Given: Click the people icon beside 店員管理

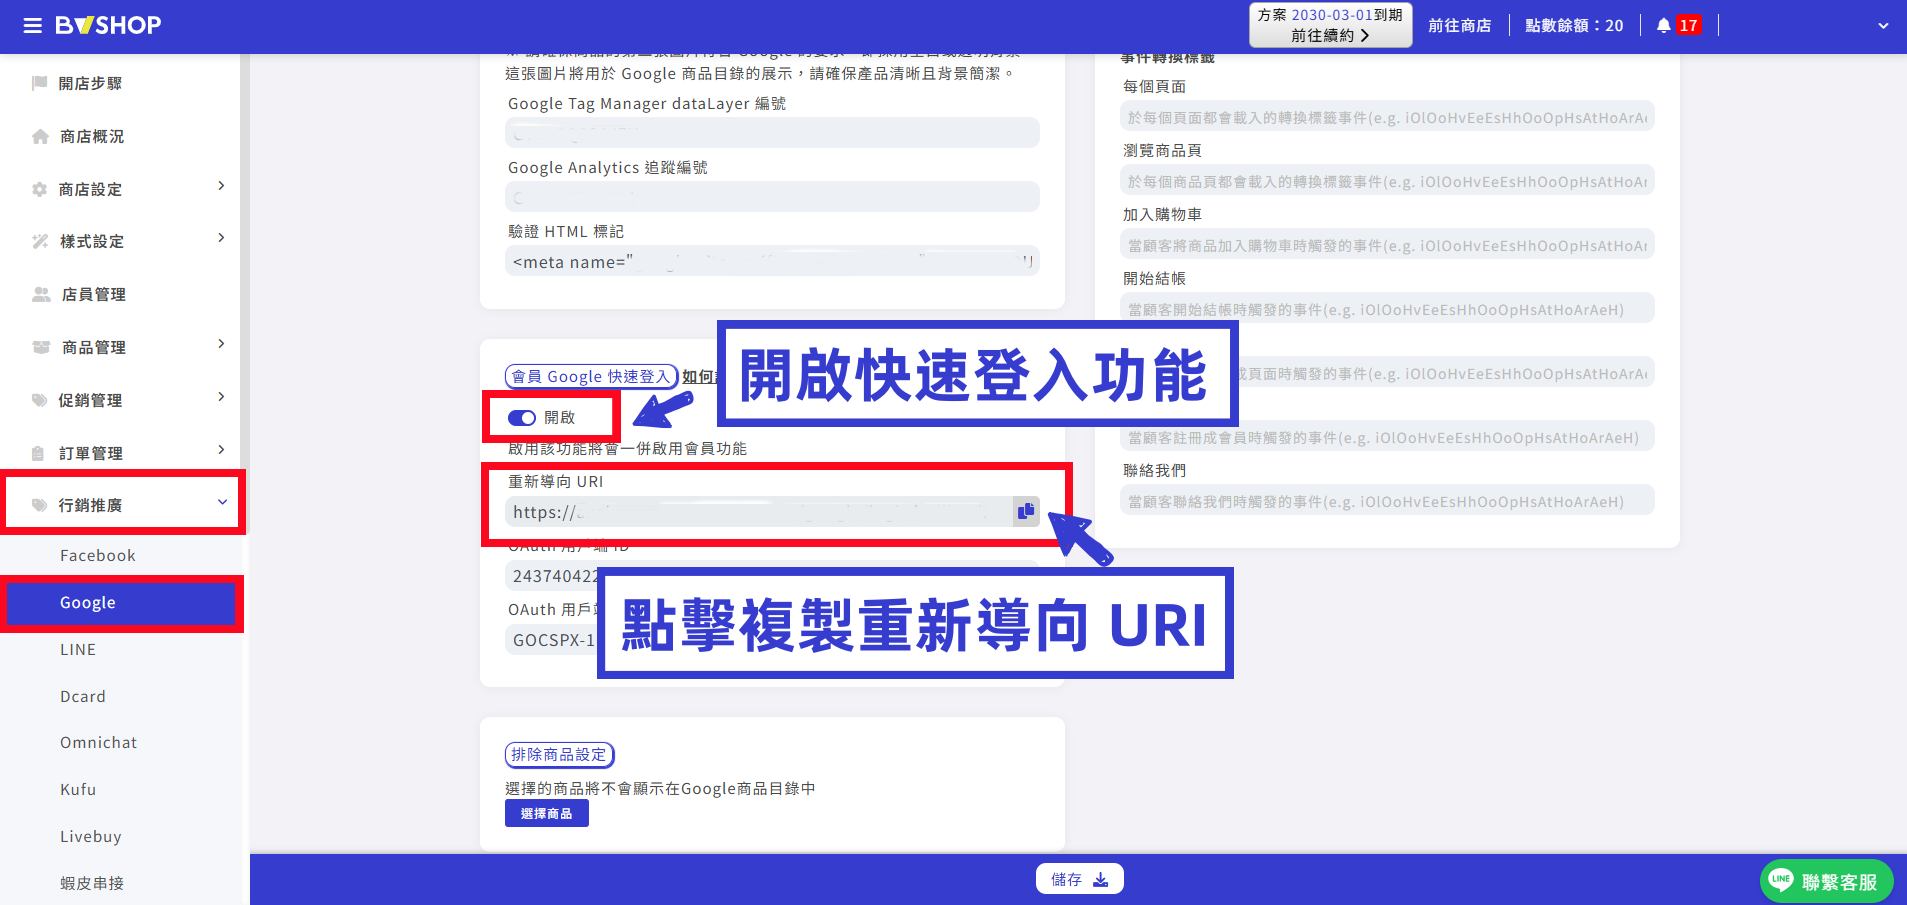Looking at the screenshot, I should (41, 294).
